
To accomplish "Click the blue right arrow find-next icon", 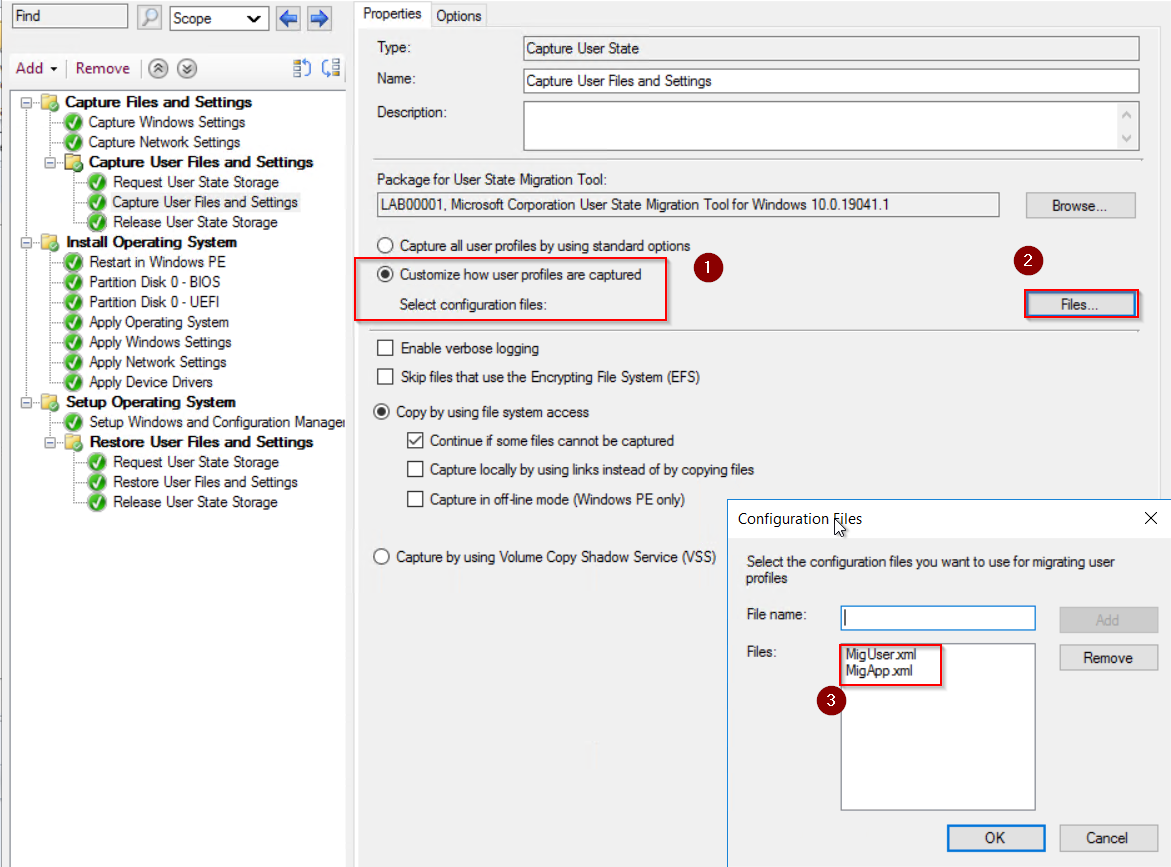I will click(x=319, y=18).
